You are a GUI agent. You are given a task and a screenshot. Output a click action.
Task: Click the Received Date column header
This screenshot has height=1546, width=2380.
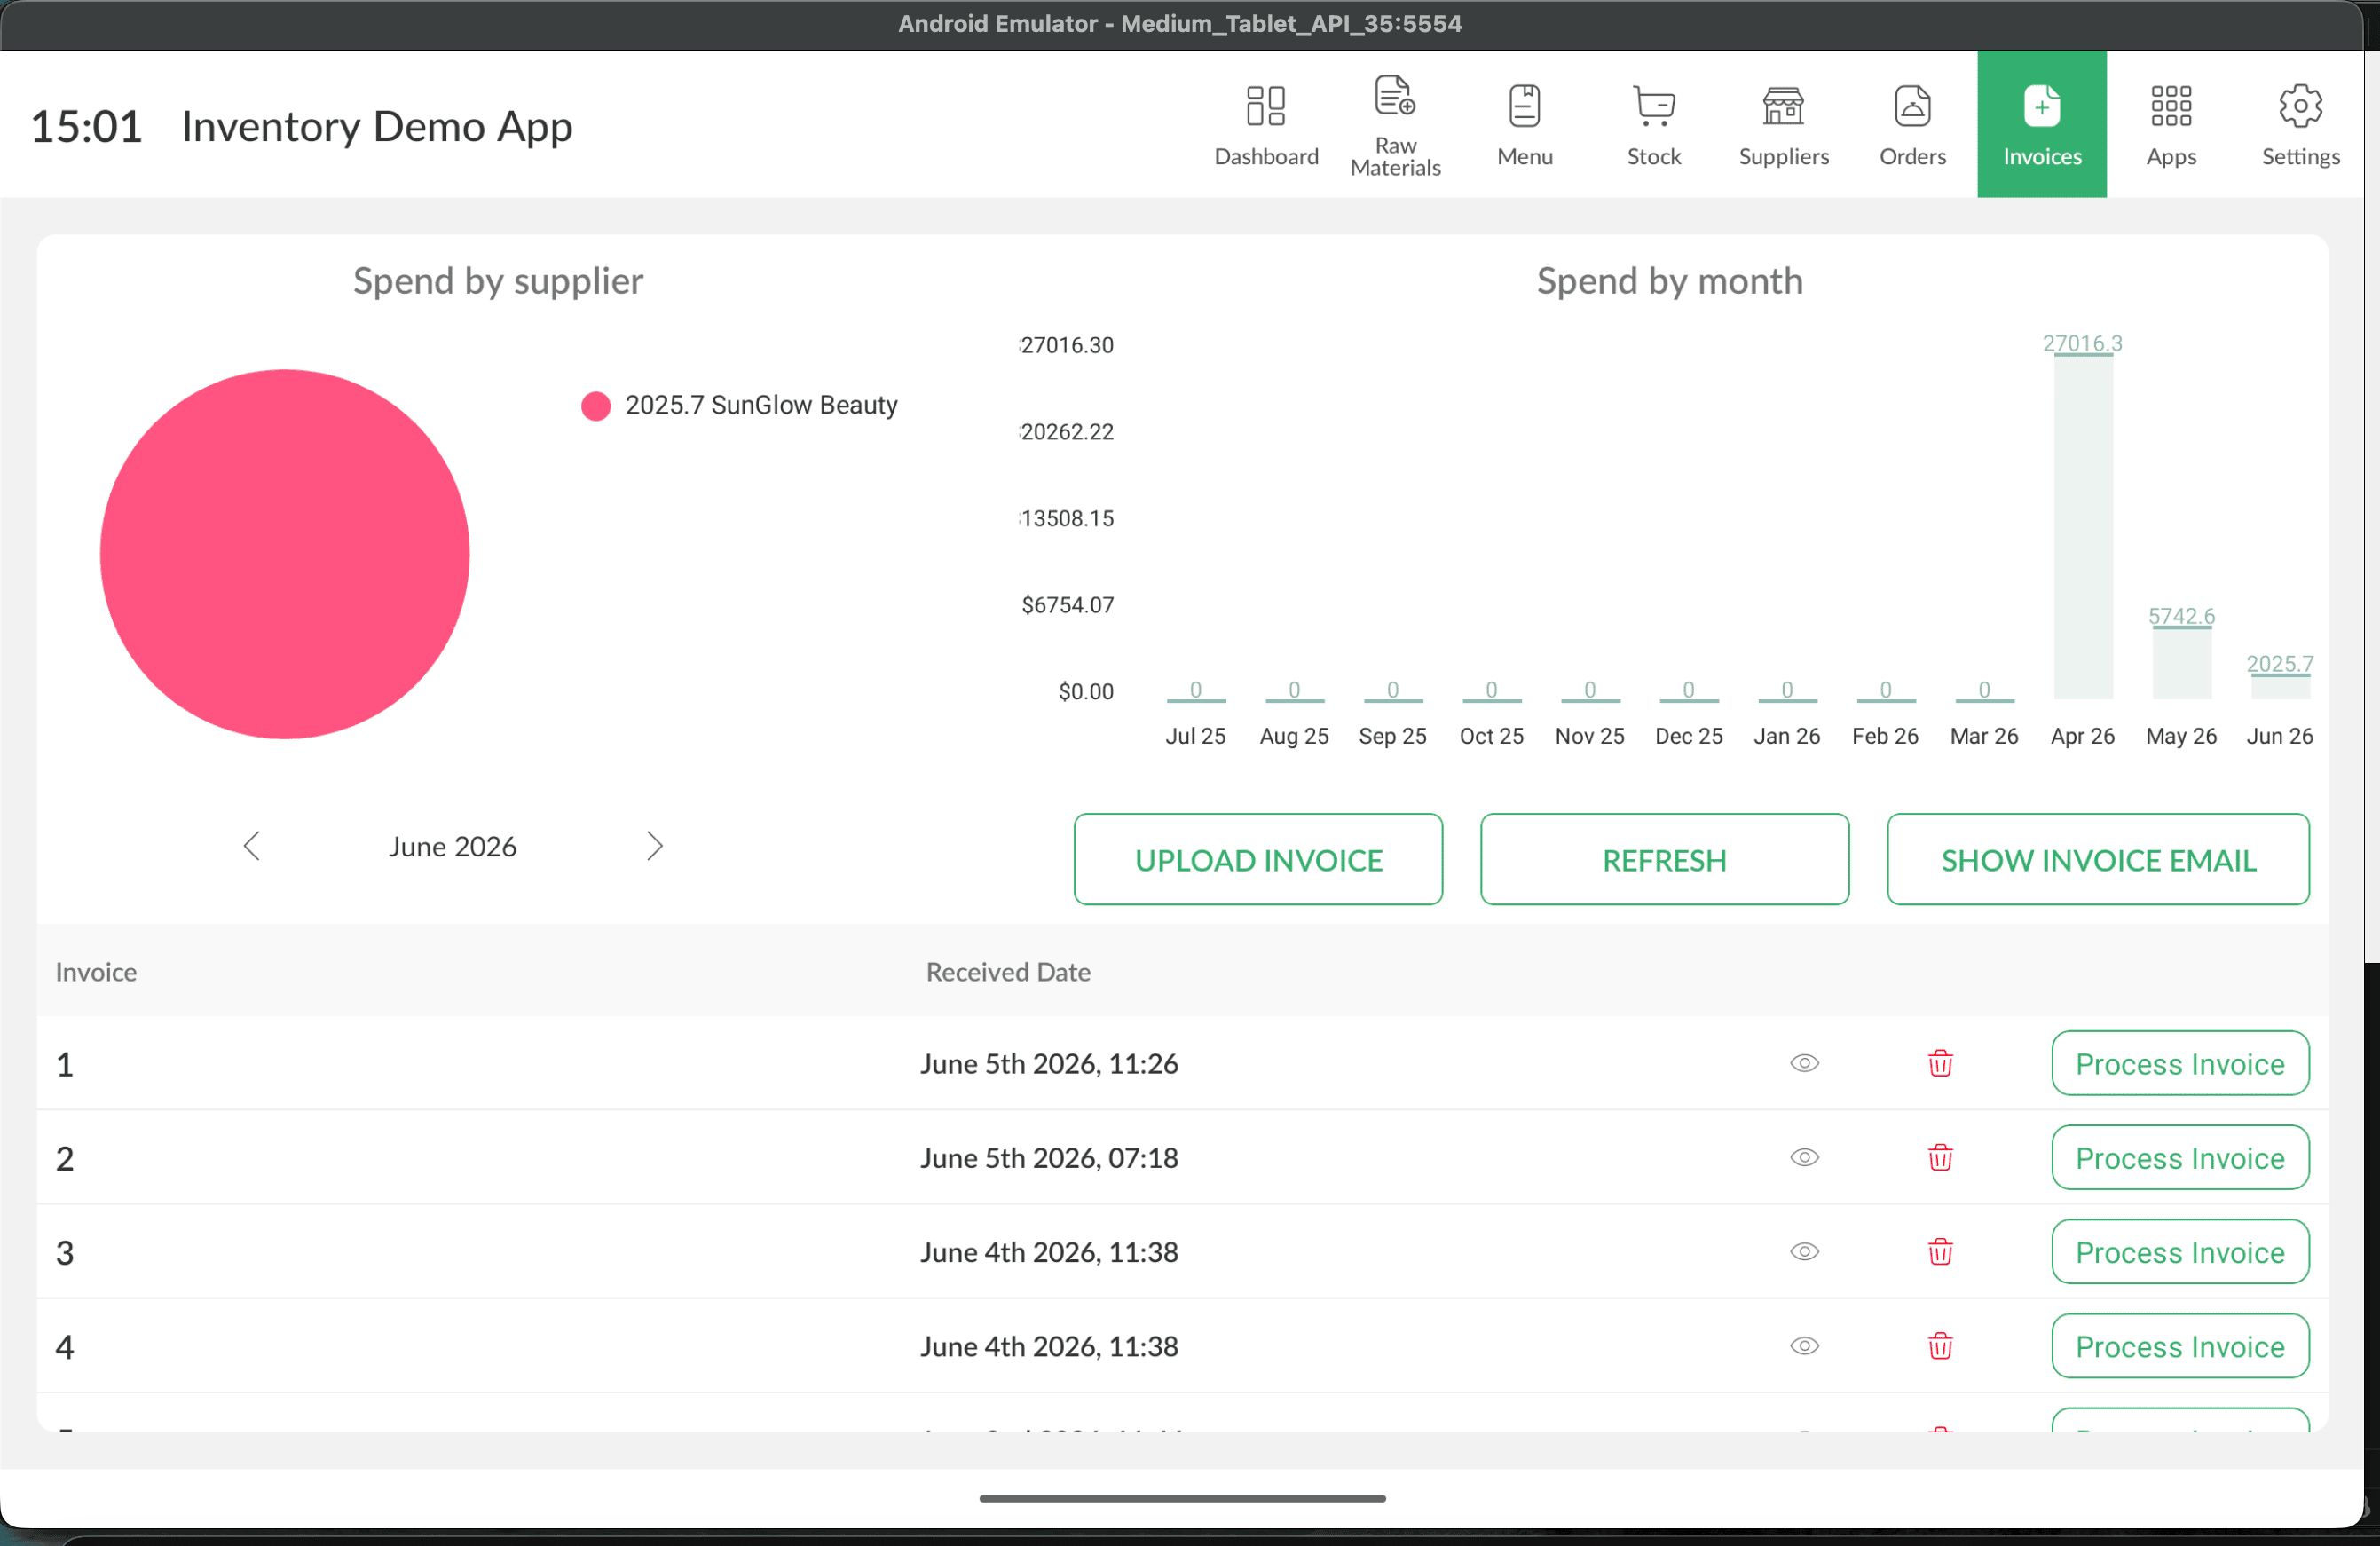click(x=1008, y=971)
